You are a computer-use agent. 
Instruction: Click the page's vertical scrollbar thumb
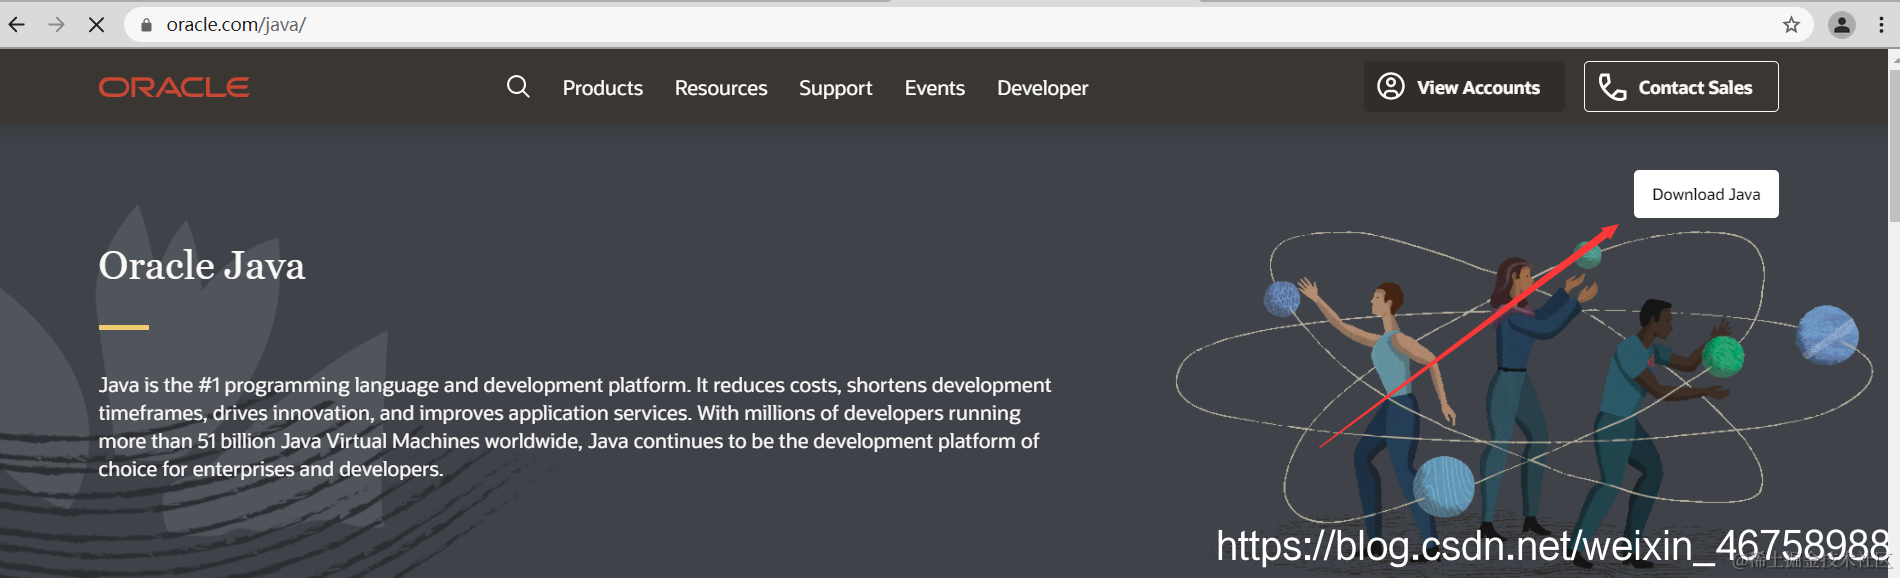pyautogui.click(x=1894, y=145)
